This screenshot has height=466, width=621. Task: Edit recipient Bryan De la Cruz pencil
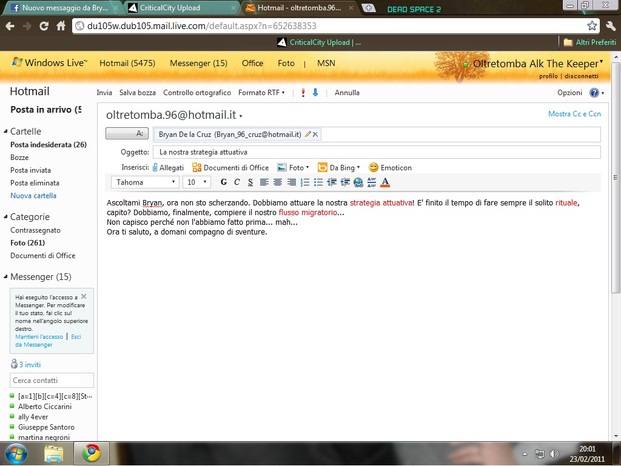coord(308,134)
